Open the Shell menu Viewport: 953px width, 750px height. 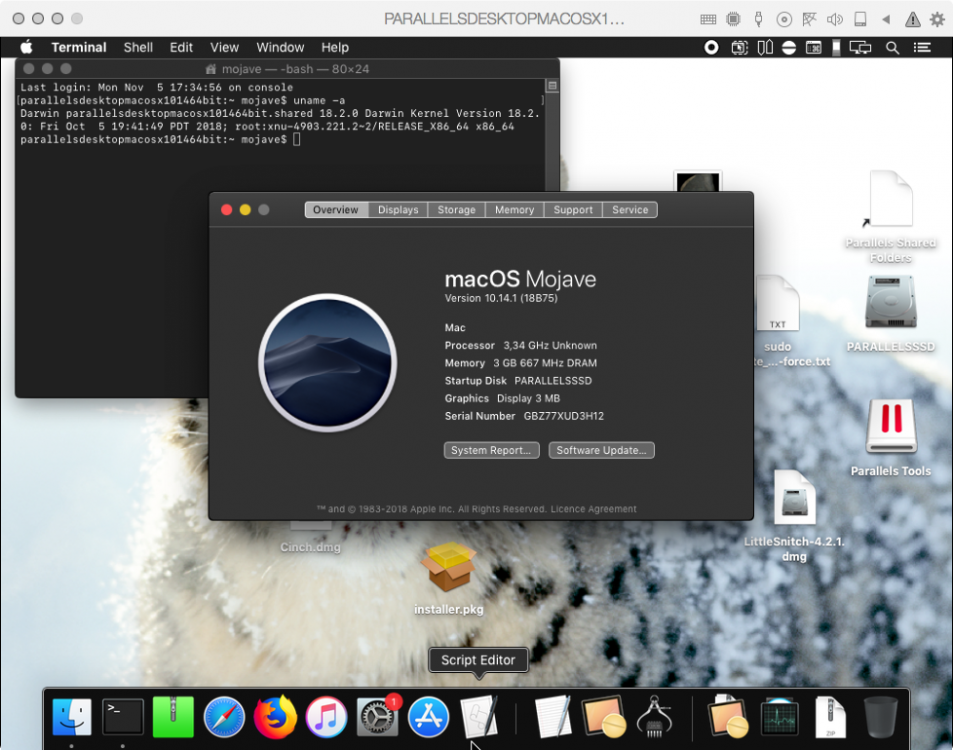tap(138, 47)
